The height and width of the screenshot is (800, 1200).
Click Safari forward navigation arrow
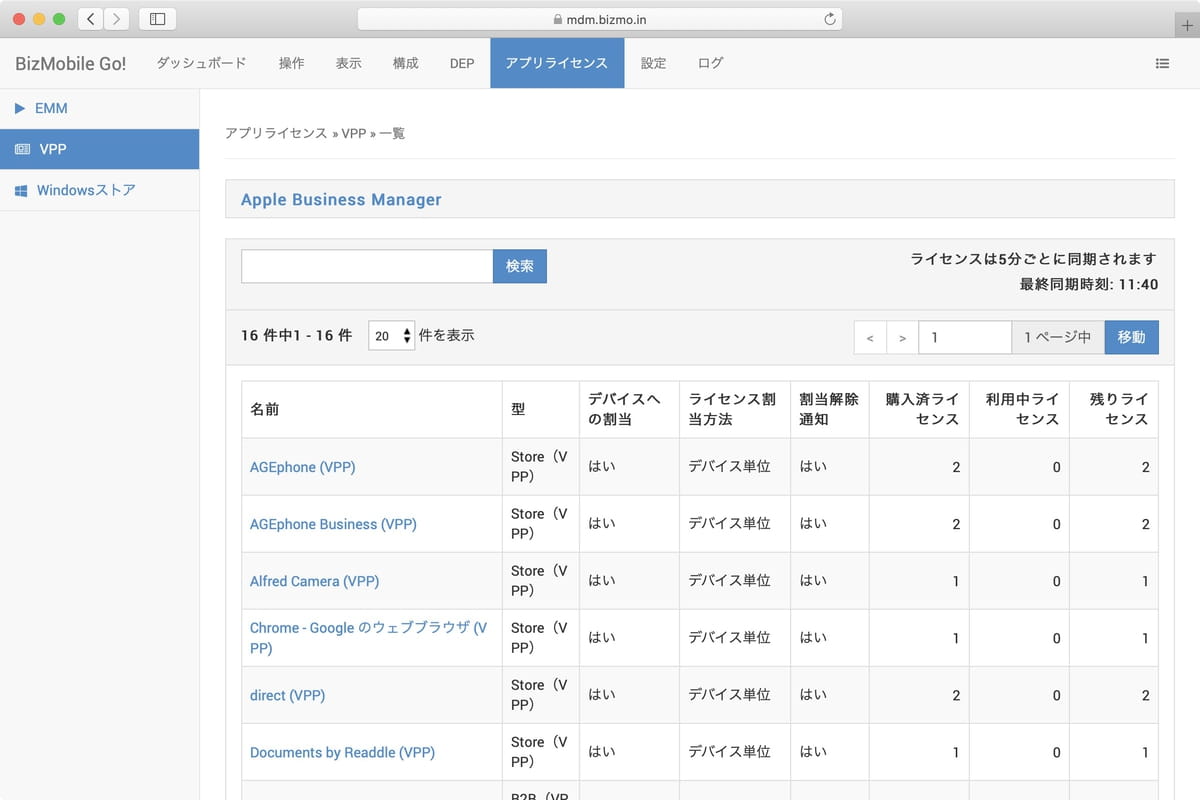(x=116, y=18)
